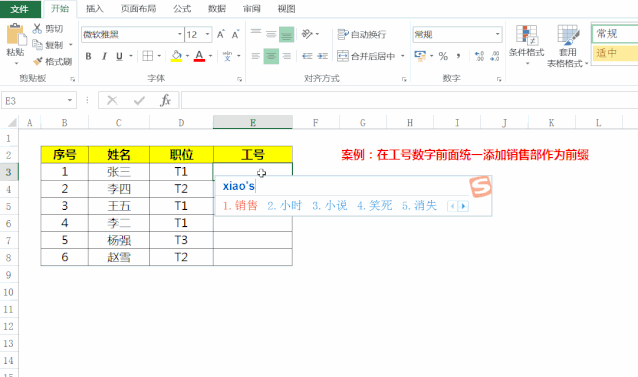Switch to the Insert (插入) tab
Viewport: 638px width, 377px height.
pyautogui.click(x=94, y=9)
